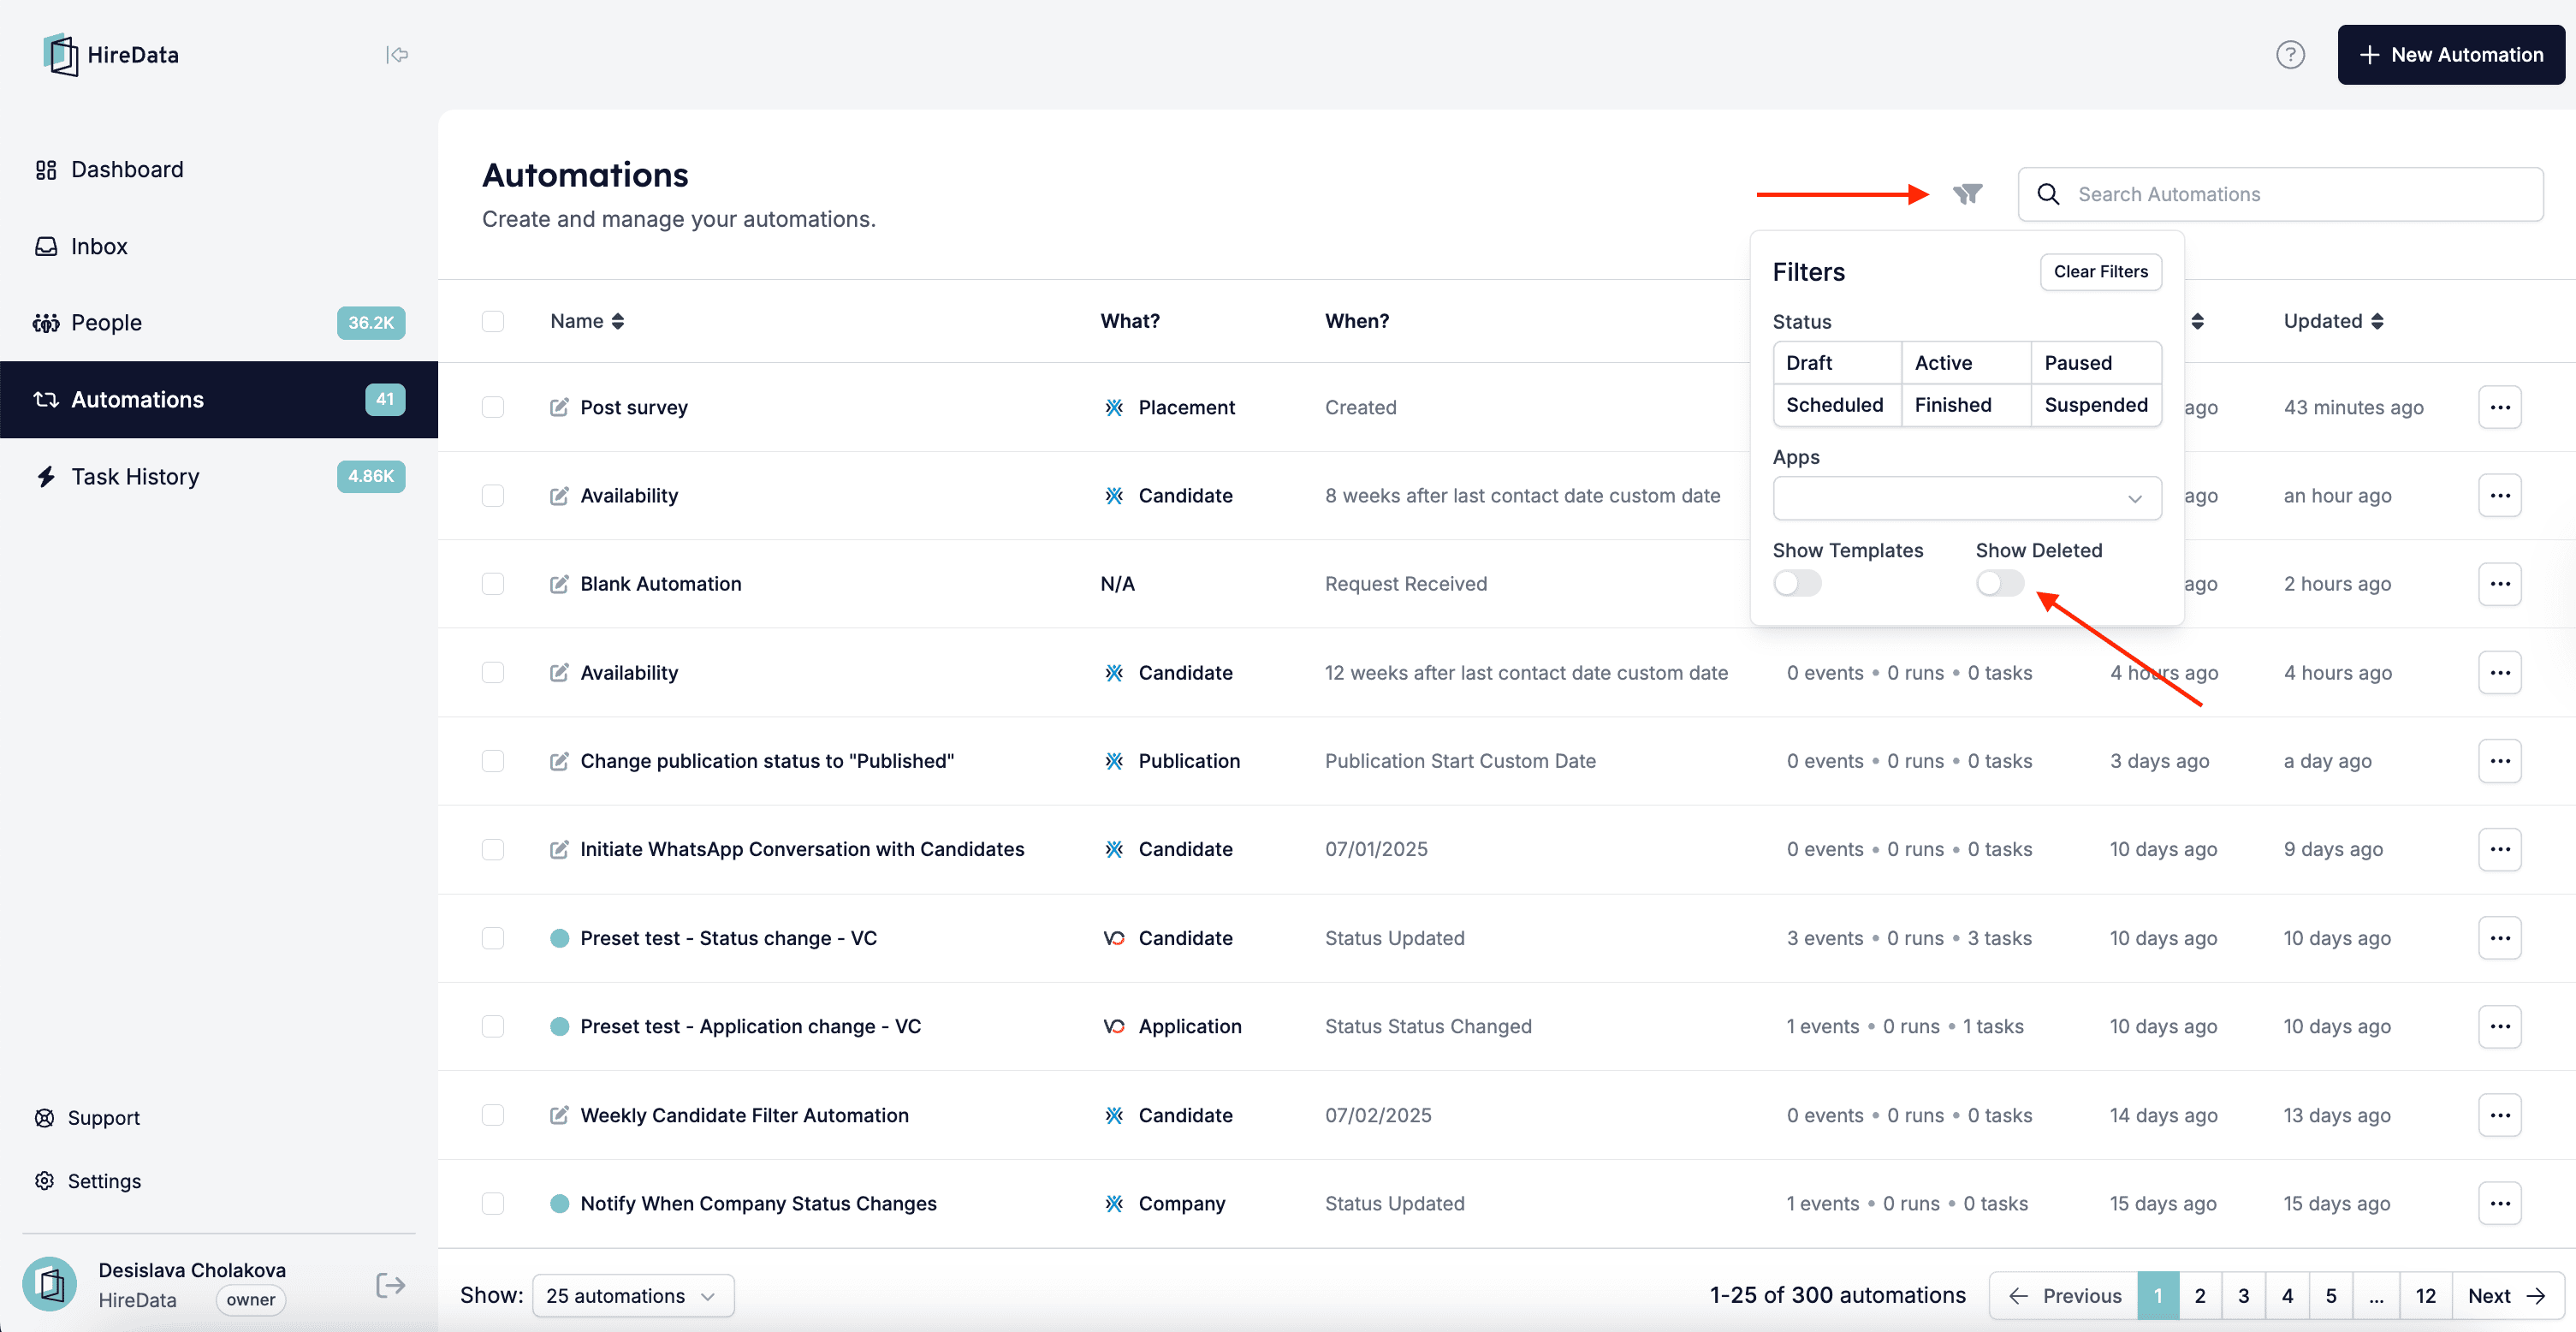
Task: Open Dashboard in sidebar
Action: (x=219, y=170)
